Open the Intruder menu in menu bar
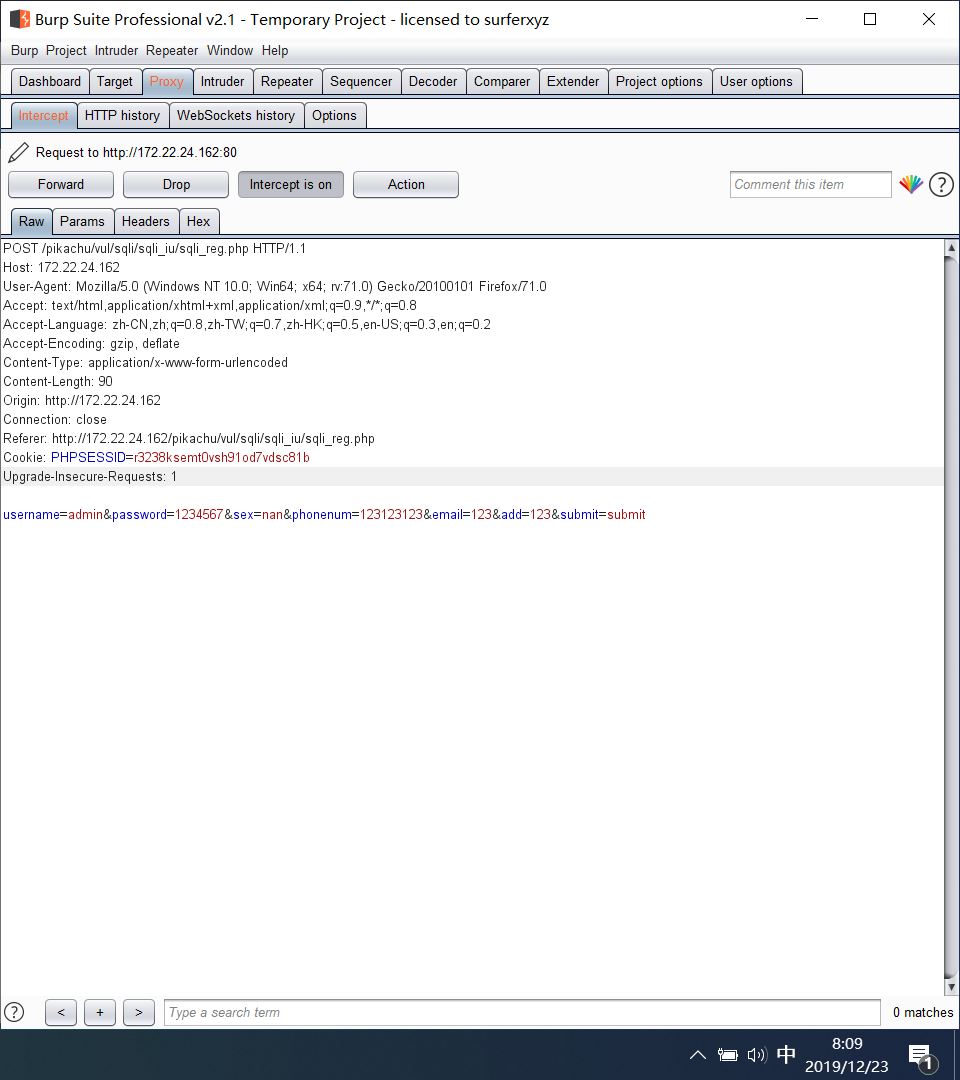 tap(116, 50)
